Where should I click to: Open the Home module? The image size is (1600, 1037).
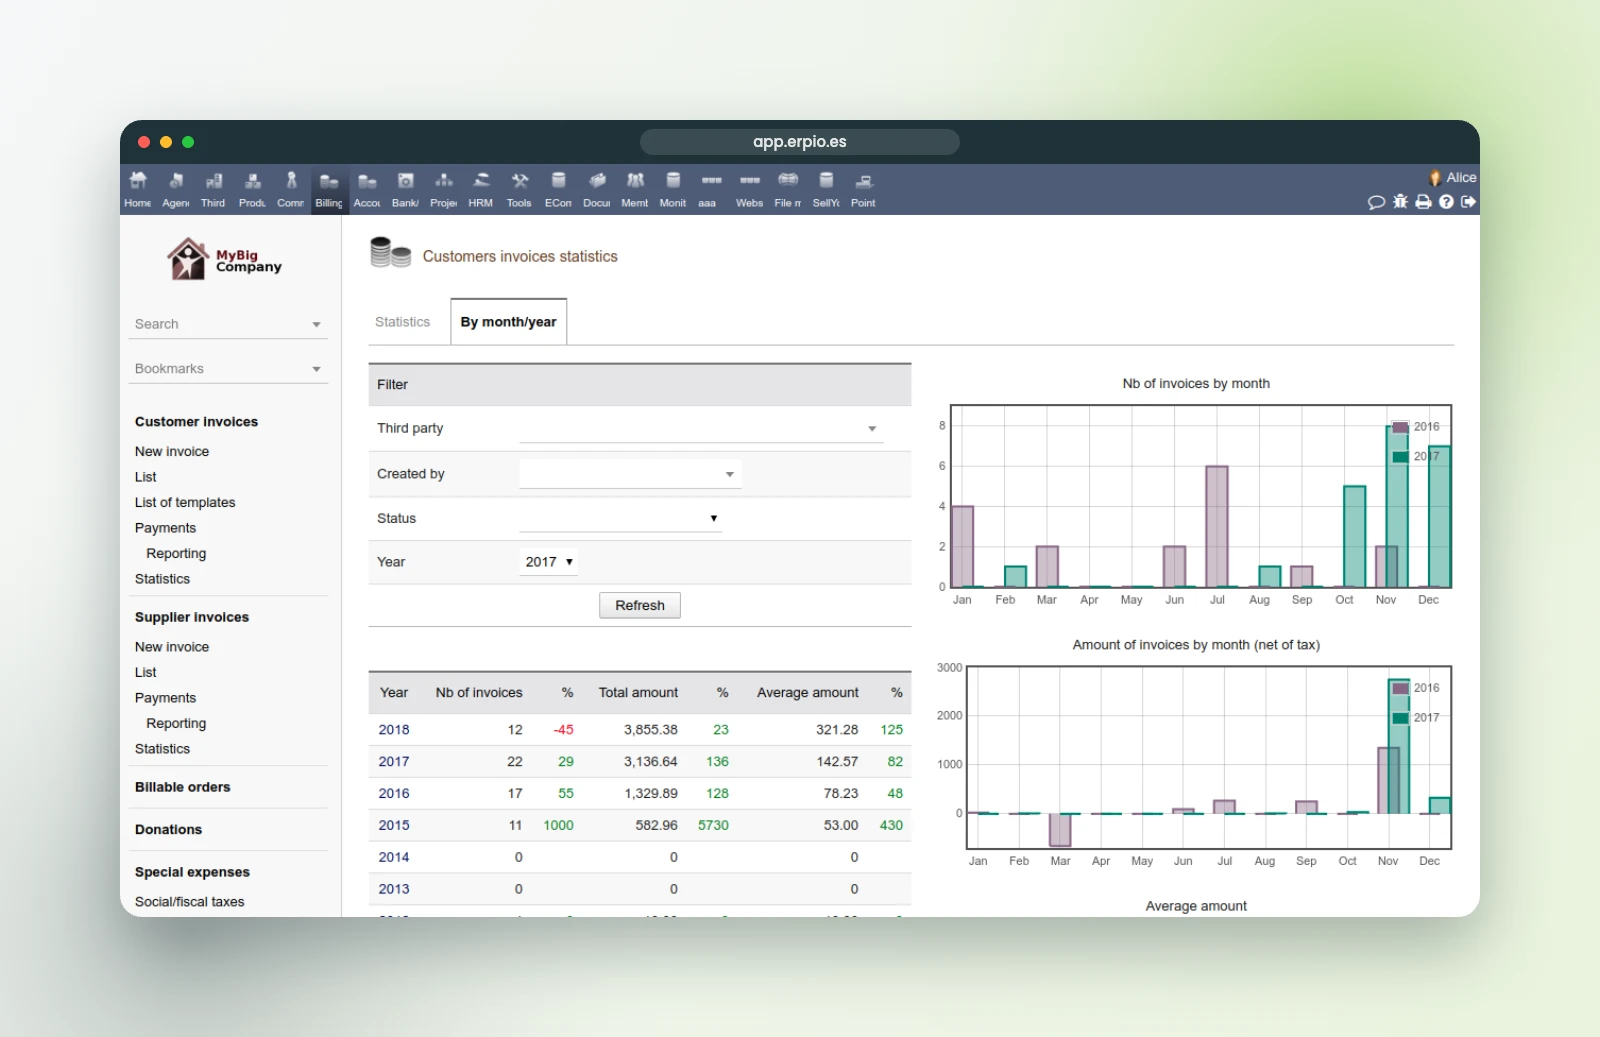138,189
